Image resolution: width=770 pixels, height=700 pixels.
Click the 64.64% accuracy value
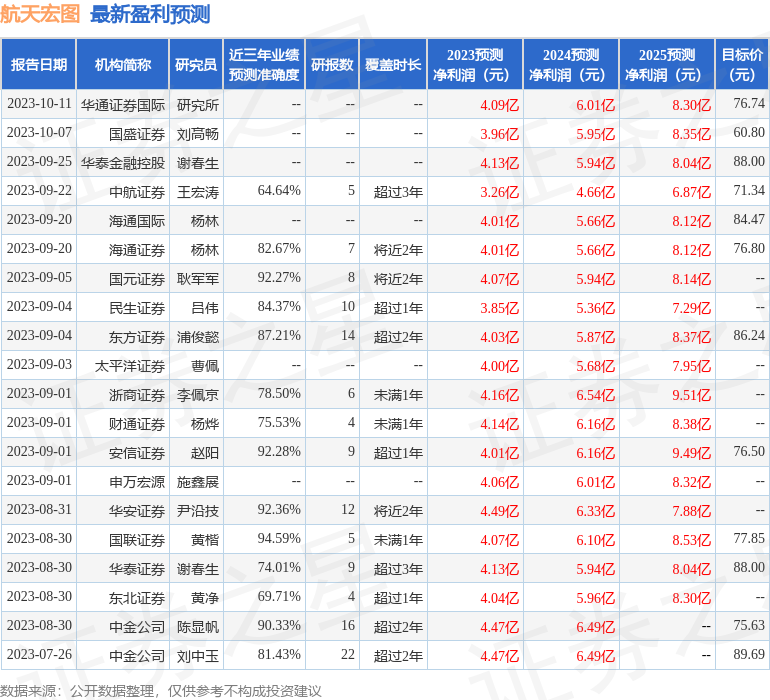(x=279, y=190)
